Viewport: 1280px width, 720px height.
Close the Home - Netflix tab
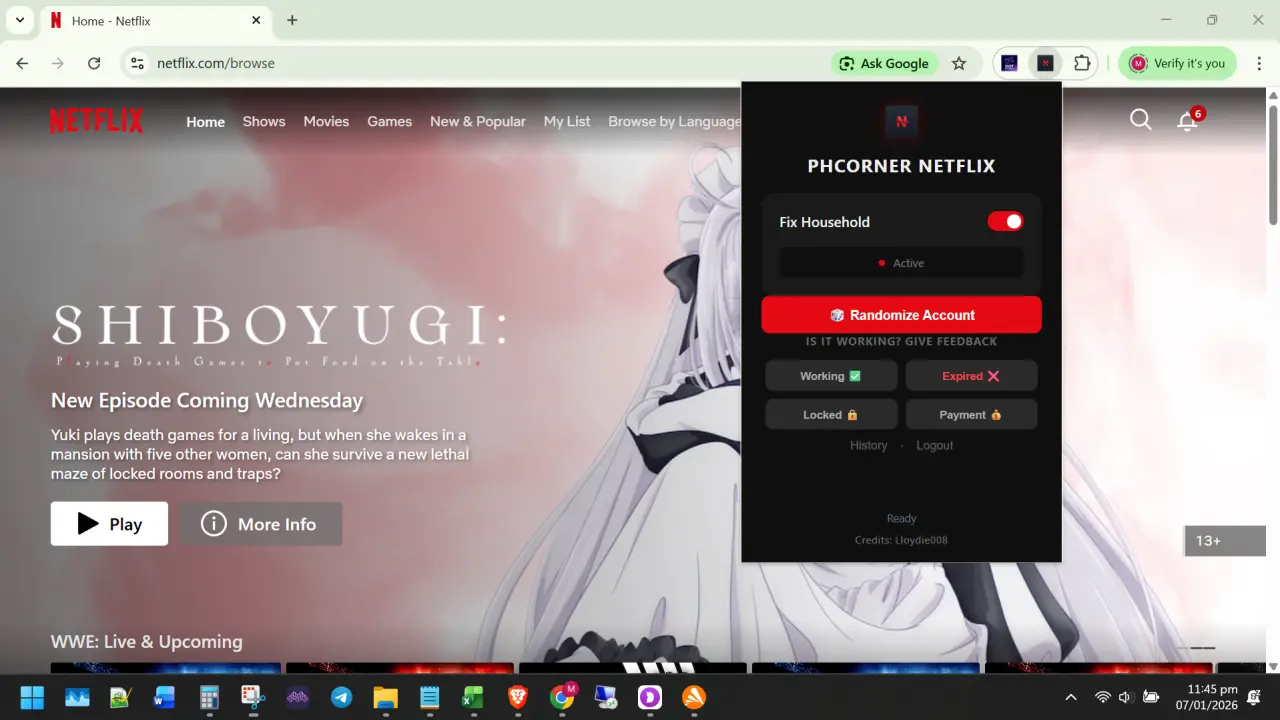tap(256, 20)
